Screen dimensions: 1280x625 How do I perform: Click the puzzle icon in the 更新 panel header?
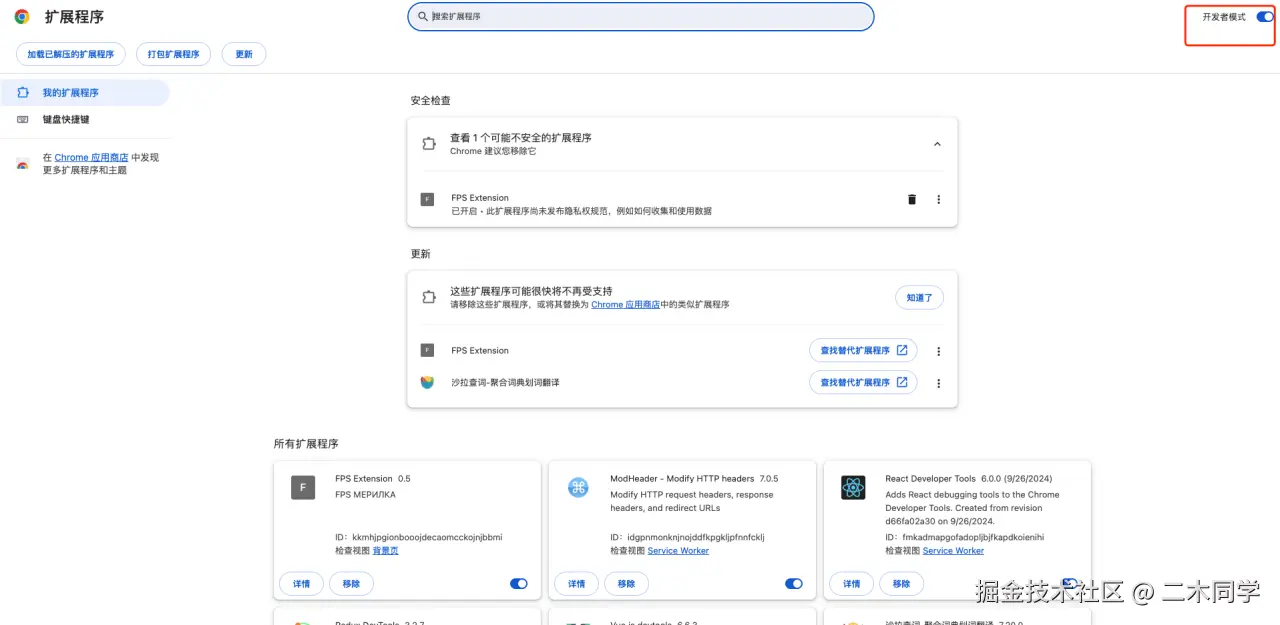pos(428,297)
